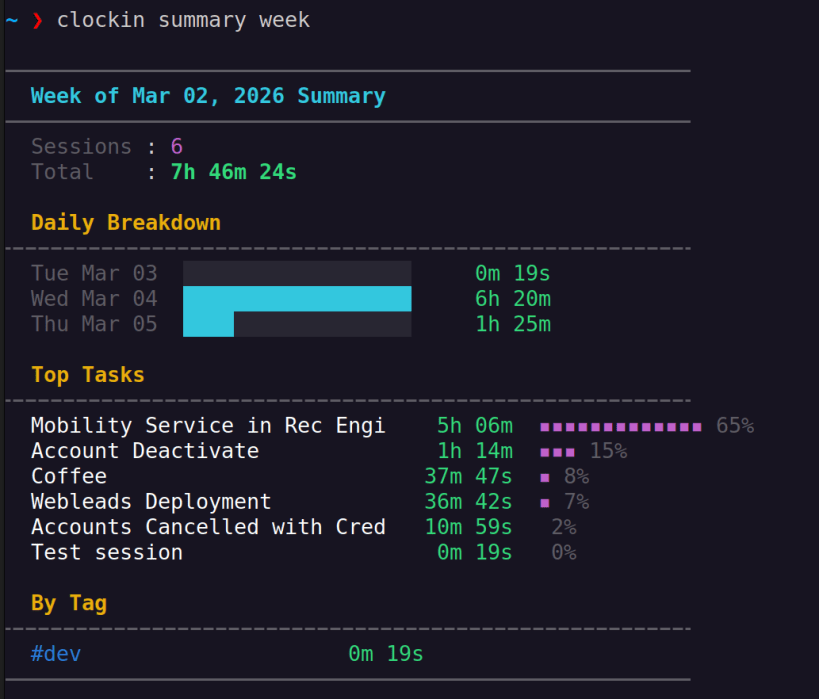Click the '1h 25m' daily duration

512,324
